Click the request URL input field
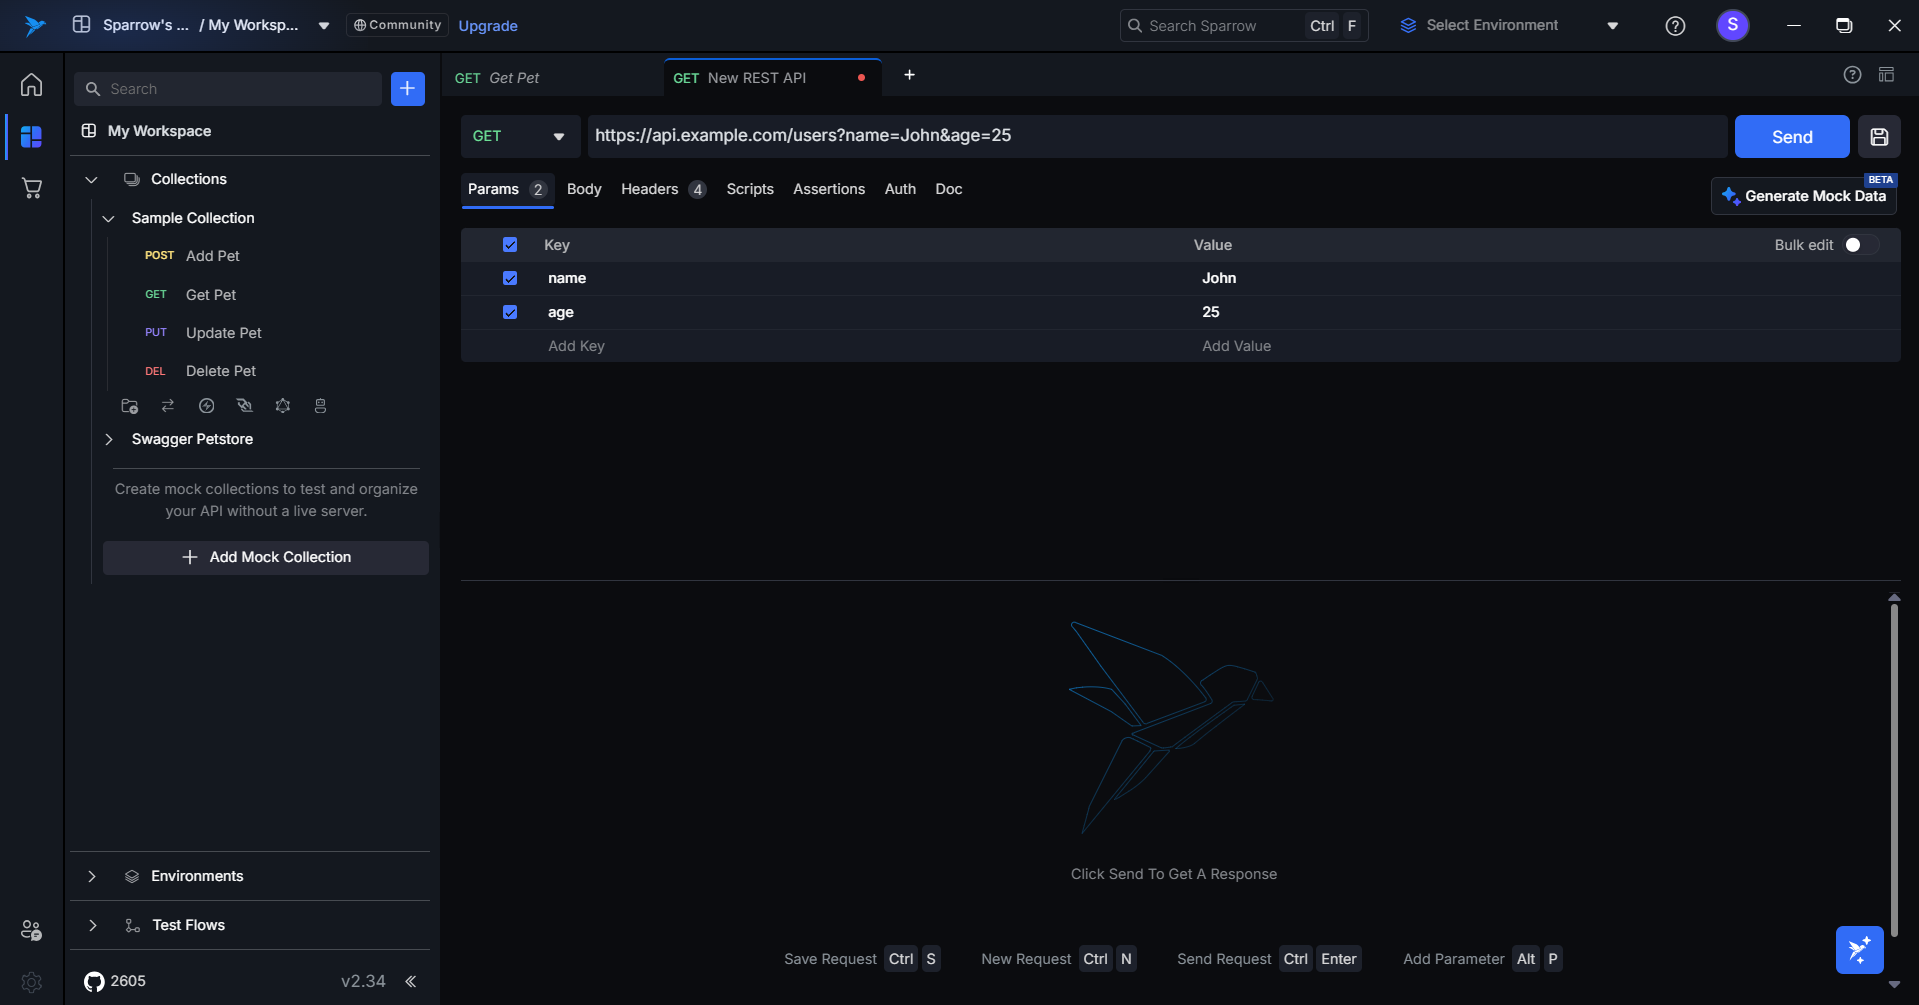 [x=1155, y=136]
